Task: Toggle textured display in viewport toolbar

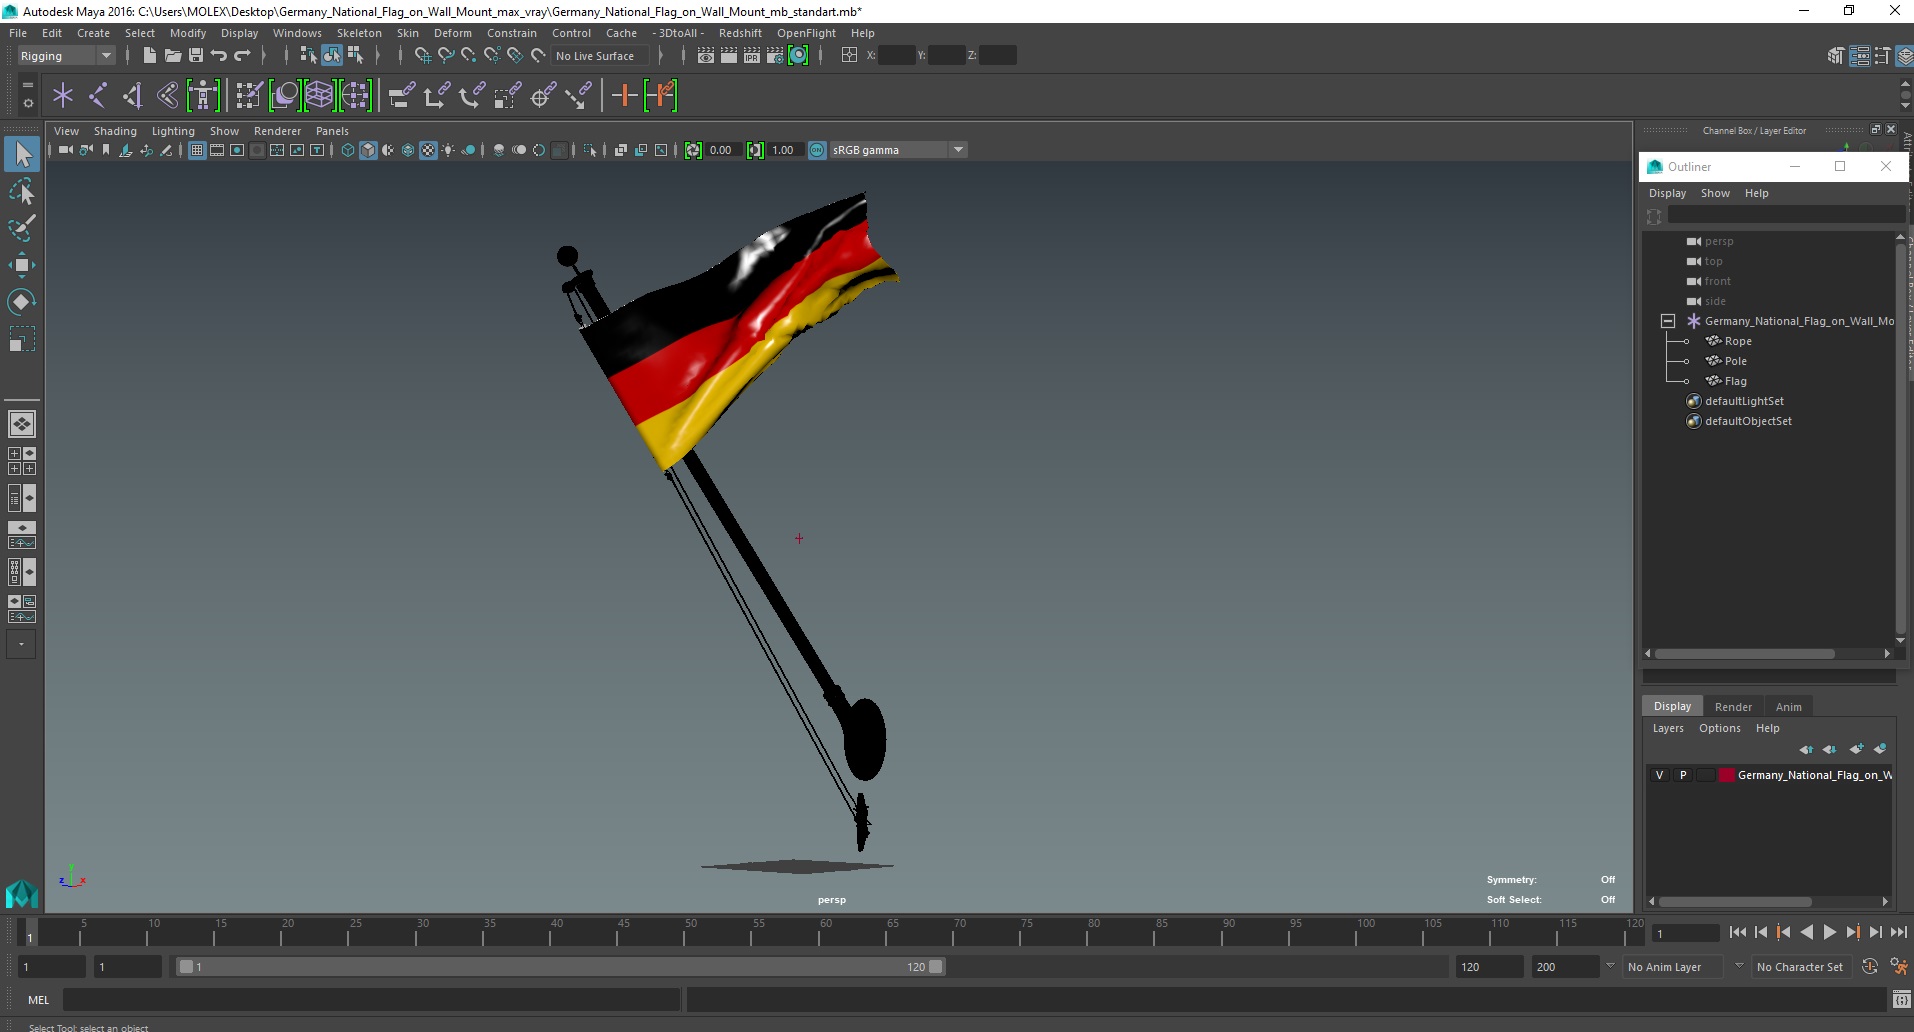Action: (x=428, y=150)
